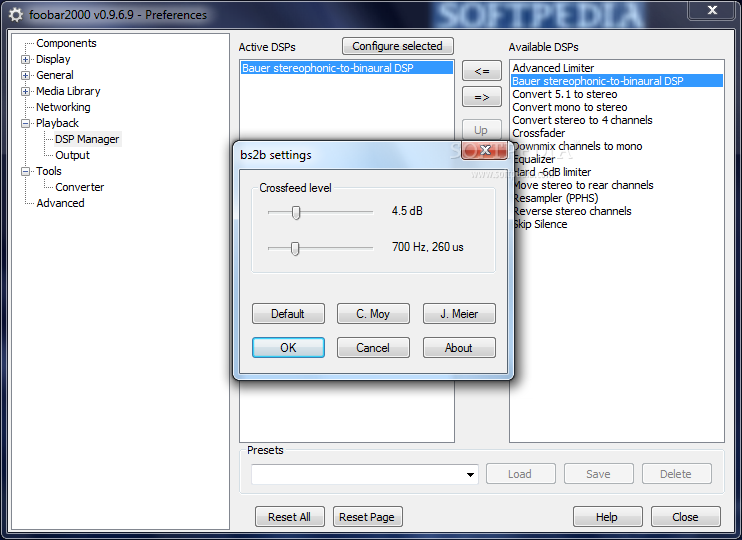Select Networking in preferences tree
This screenshot has width=742, height=540.
(63, 107)
